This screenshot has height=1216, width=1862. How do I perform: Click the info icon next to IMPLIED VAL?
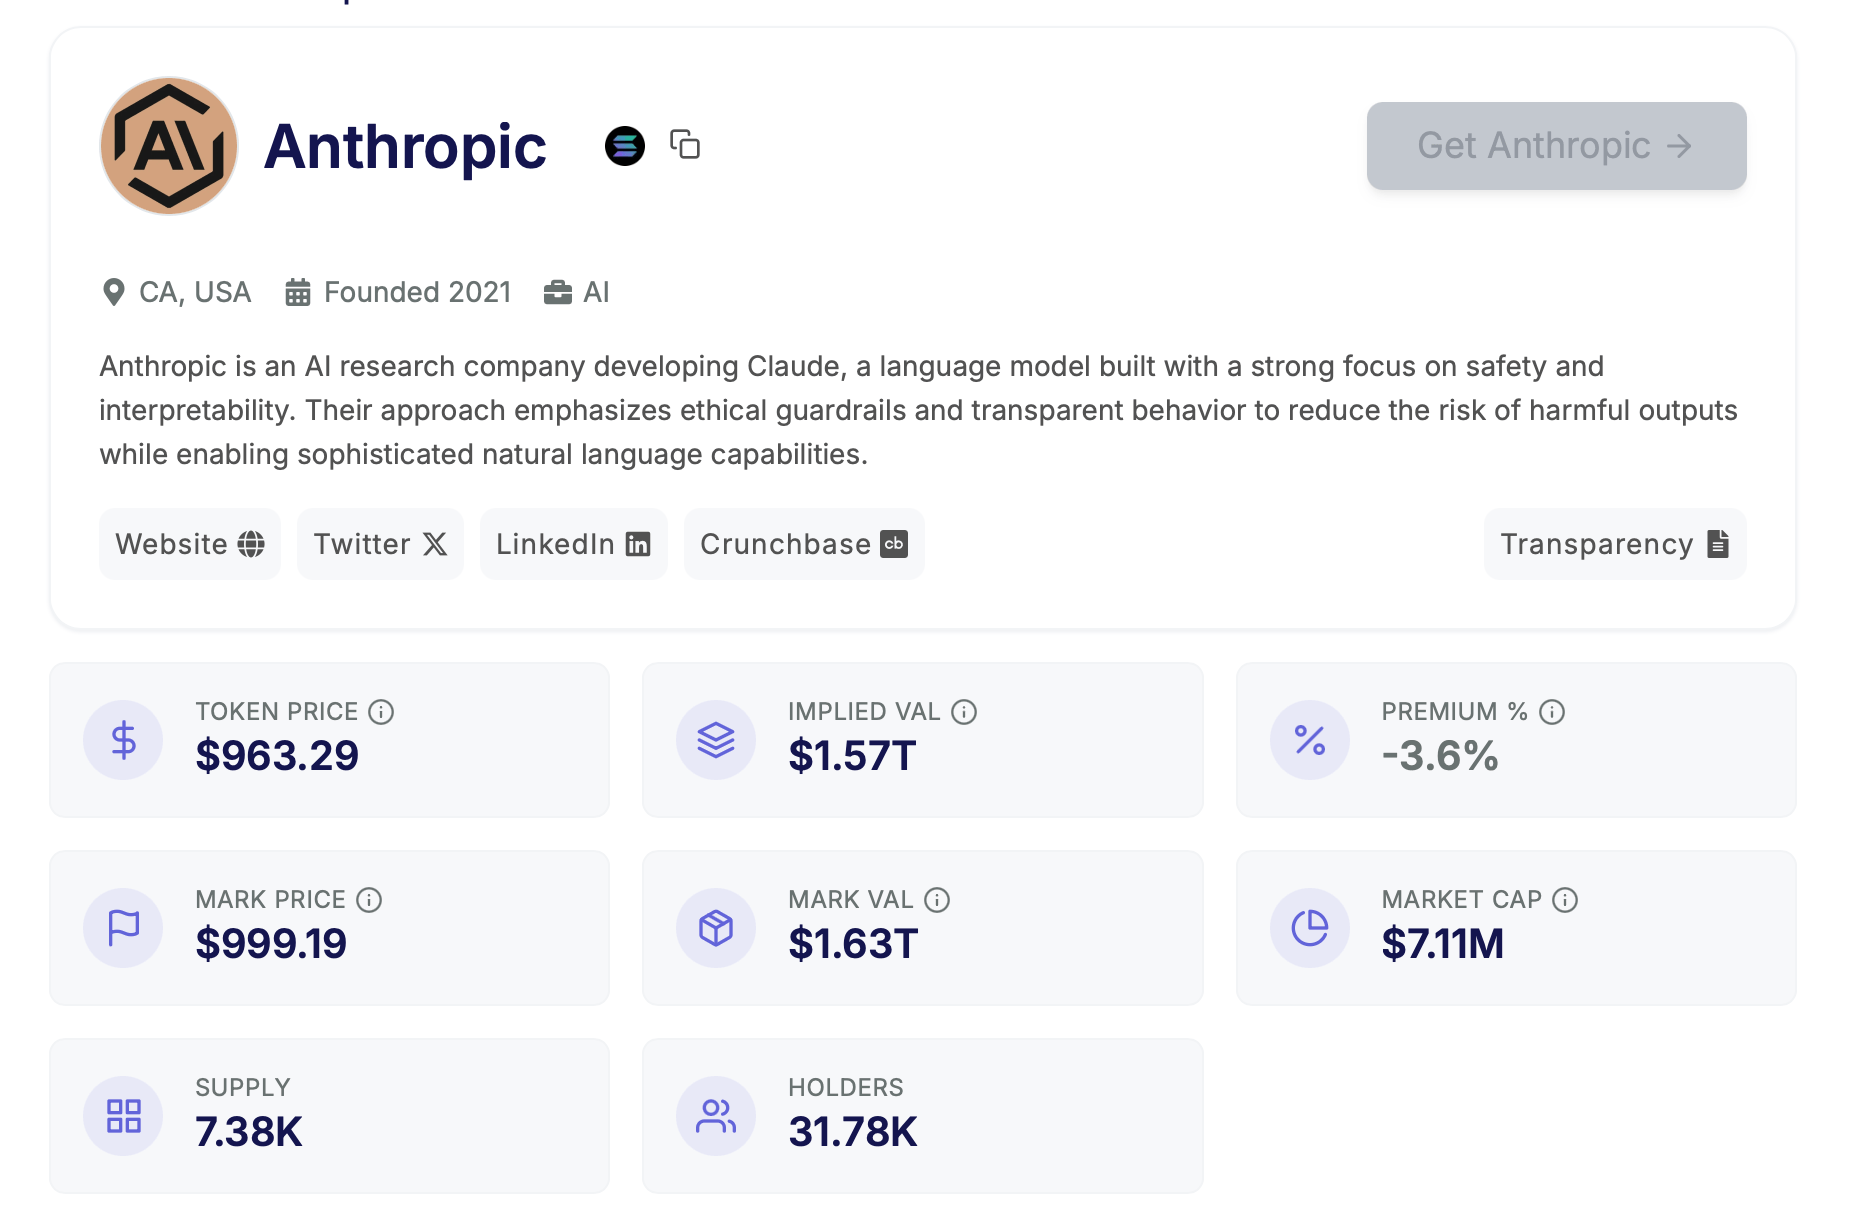964,712
